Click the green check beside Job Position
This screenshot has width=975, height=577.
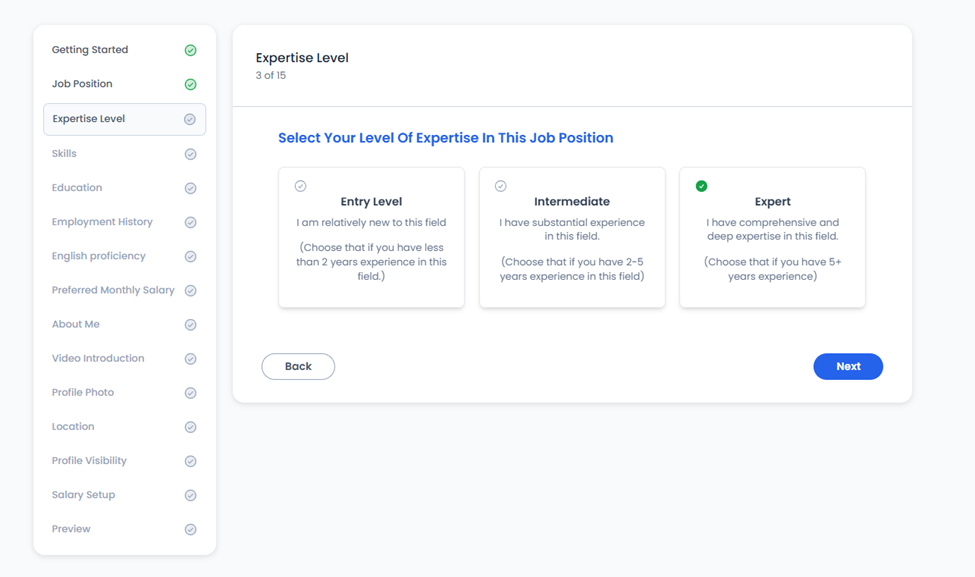(191, 85)
